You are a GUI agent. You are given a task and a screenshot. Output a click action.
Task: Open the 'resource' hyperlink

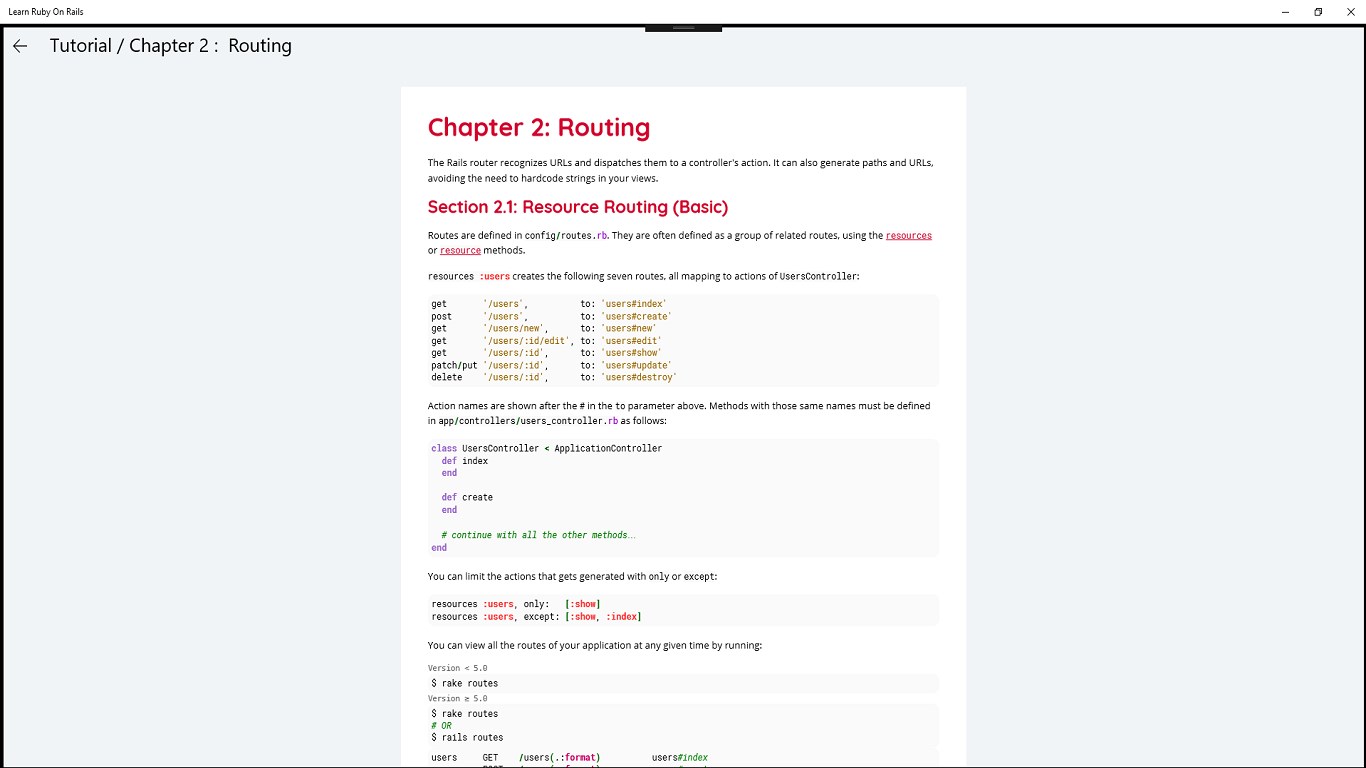(460, 251)
